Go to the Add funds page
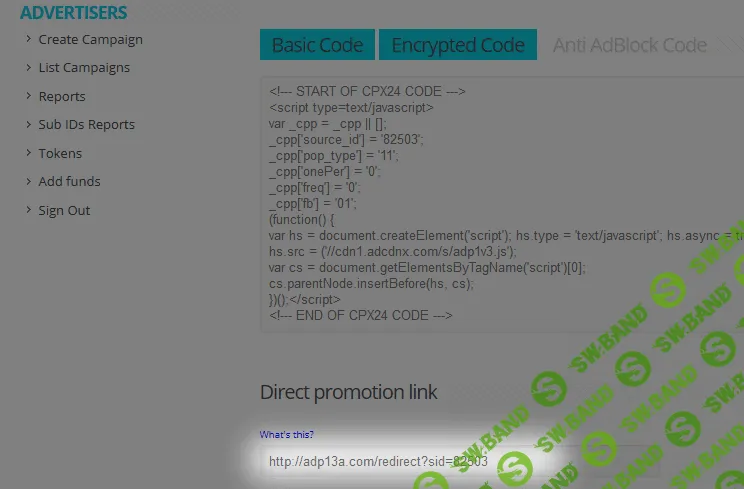 (x=69, y=182)
